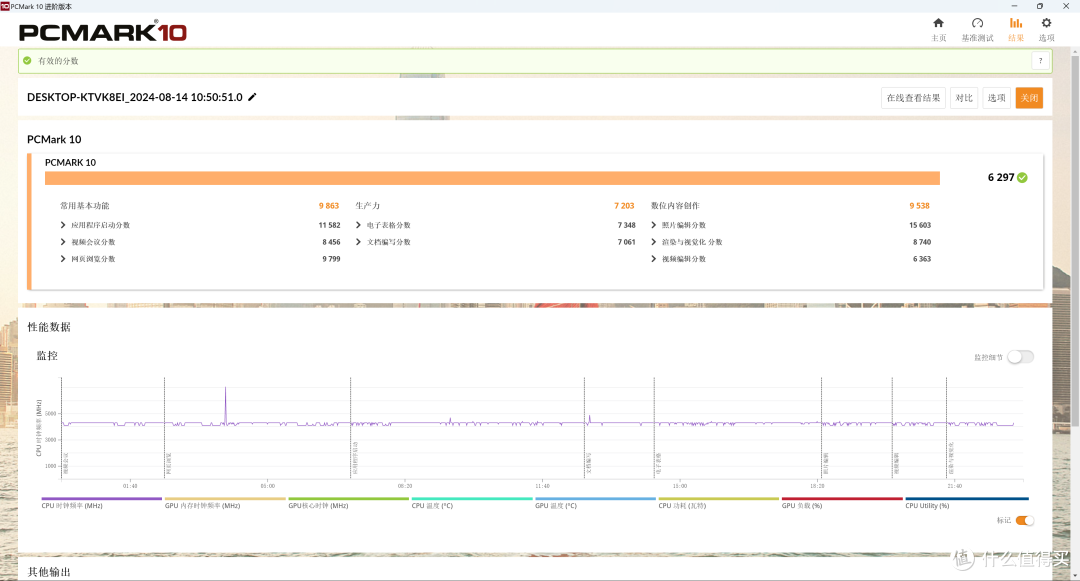
Task: Turn off the 标记 markers switch
Action: pyautogui.click(x=1025, y=520)
